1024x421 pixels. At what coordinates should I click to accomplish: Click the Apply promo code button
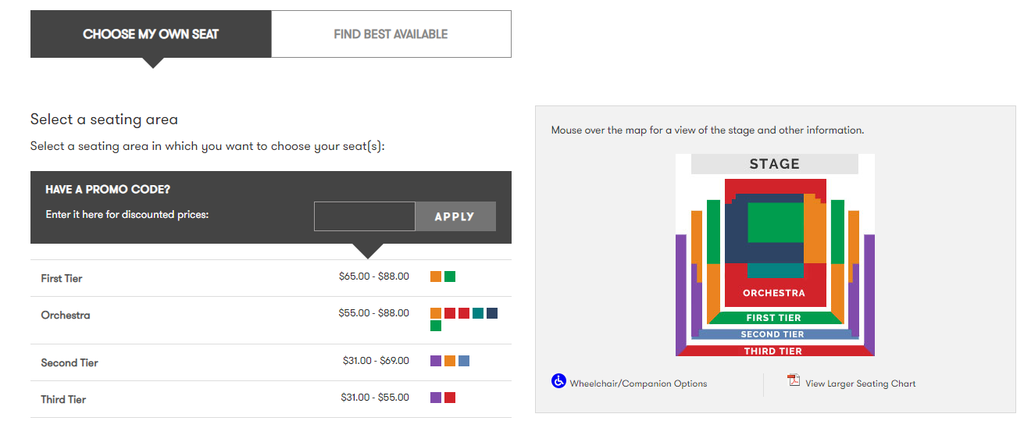[455, 217]
